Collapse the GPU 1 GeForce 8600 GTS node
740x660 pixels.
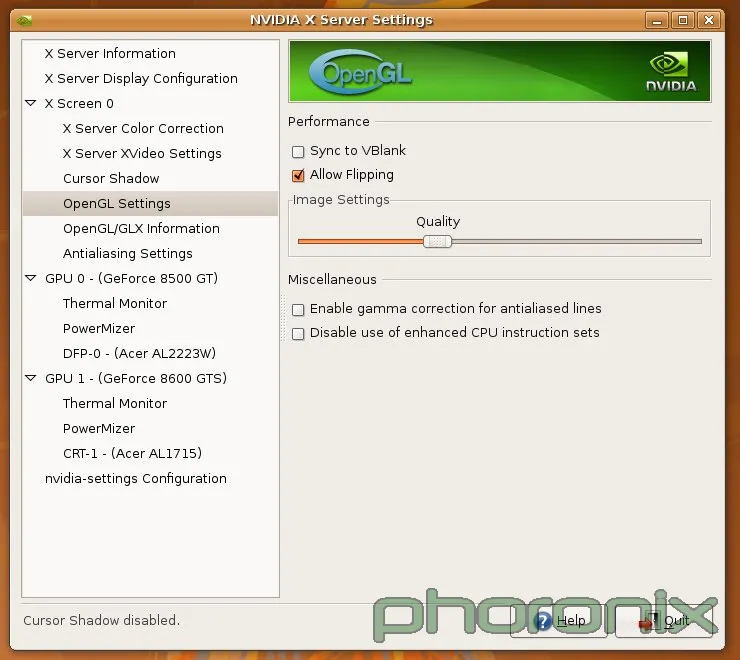click(31, 379)
